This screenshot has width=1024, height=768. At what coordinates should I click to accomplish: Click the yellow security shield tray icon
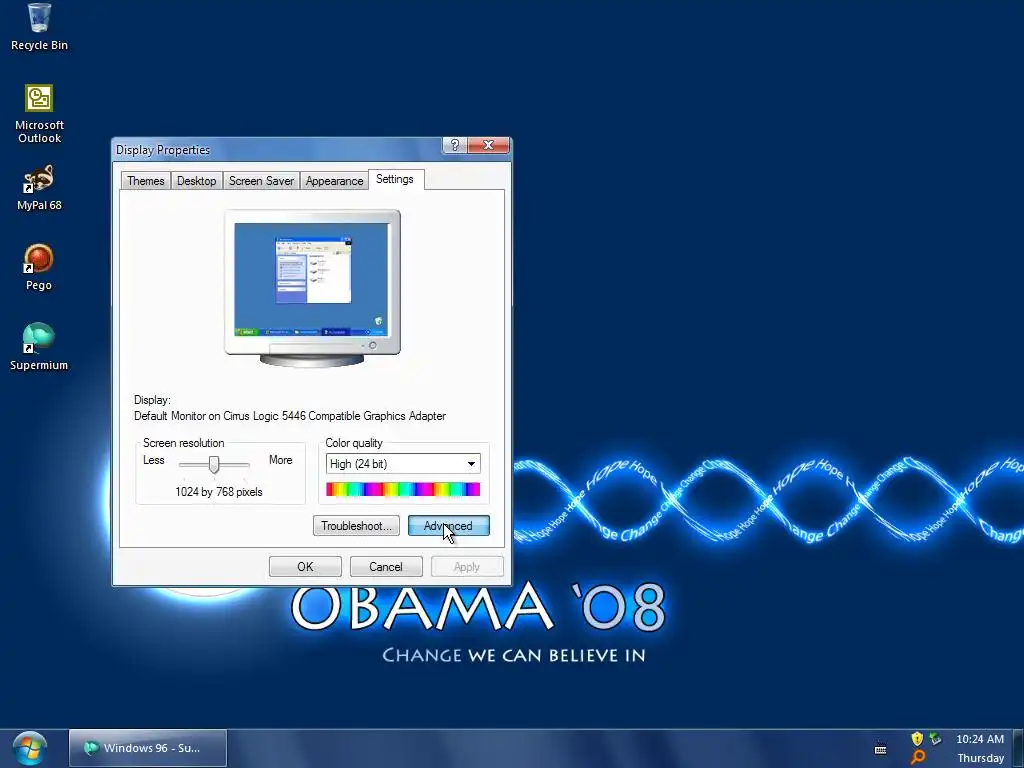pyautogui.click(x=917, y=739)
